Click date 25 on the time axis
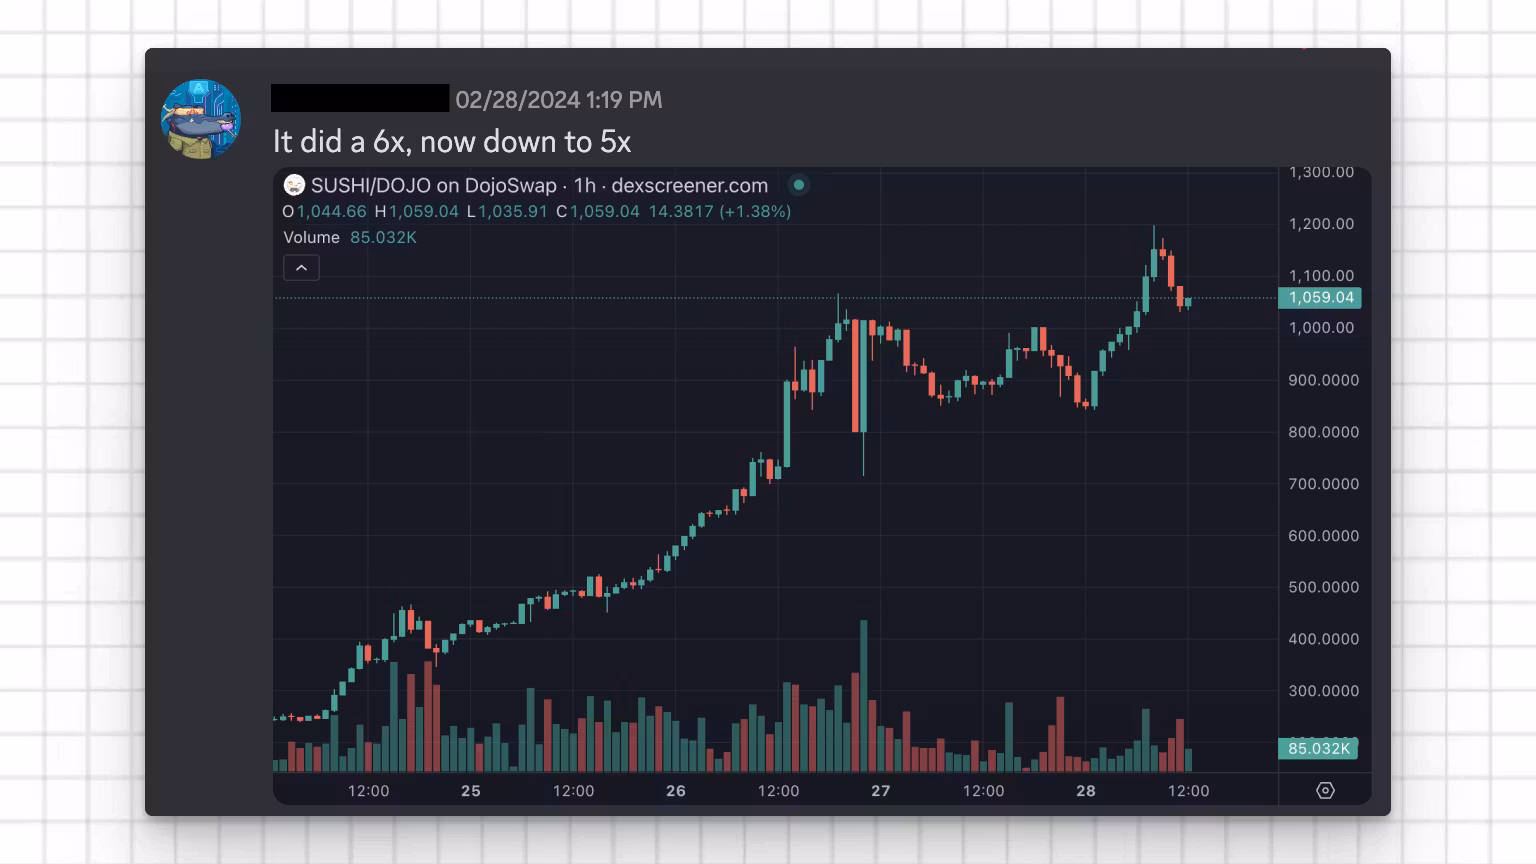 coord(471,791)
